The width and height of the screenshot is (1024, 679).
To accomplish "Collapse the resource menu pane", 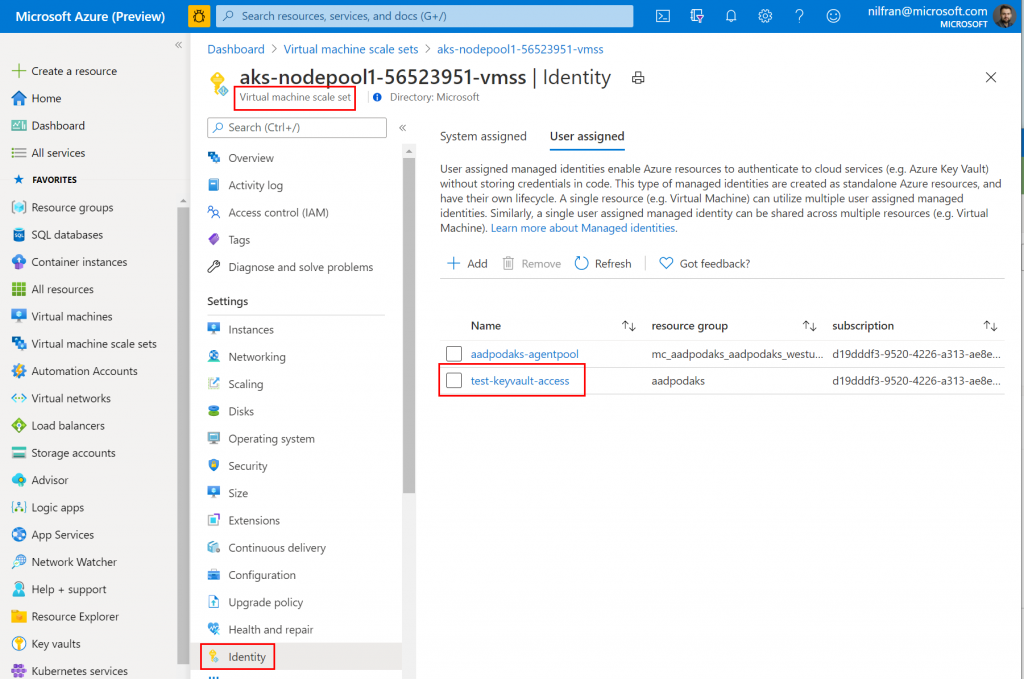I will click(x=403, y=127).
